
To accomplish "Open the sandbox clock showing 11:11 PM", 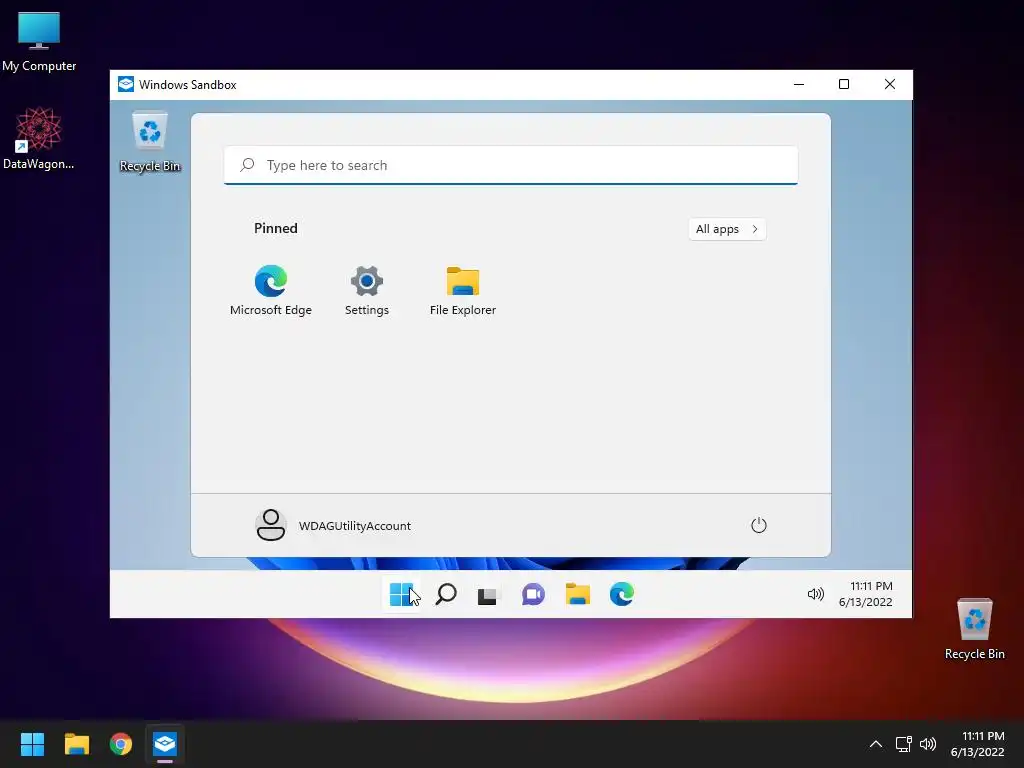I will tap(866, 594).
